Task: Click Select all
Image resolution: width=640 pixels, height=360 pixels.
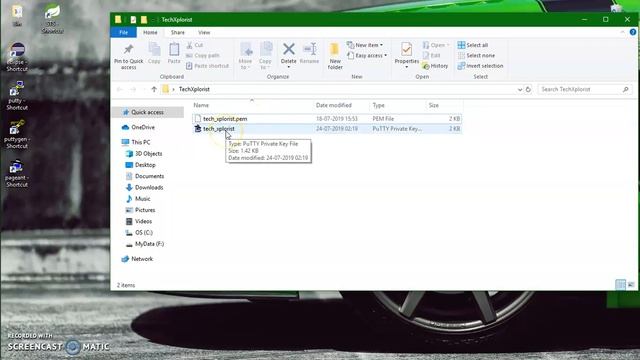Action: [473, 45]
